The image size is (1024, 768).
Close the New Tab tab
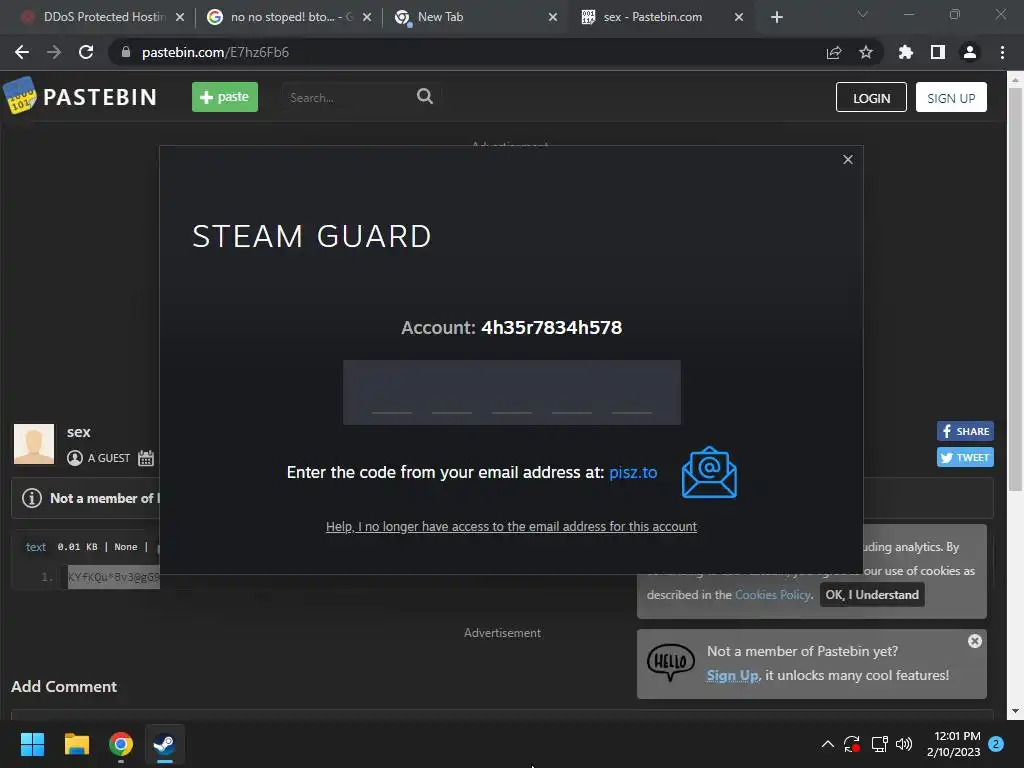click(552, 17)
